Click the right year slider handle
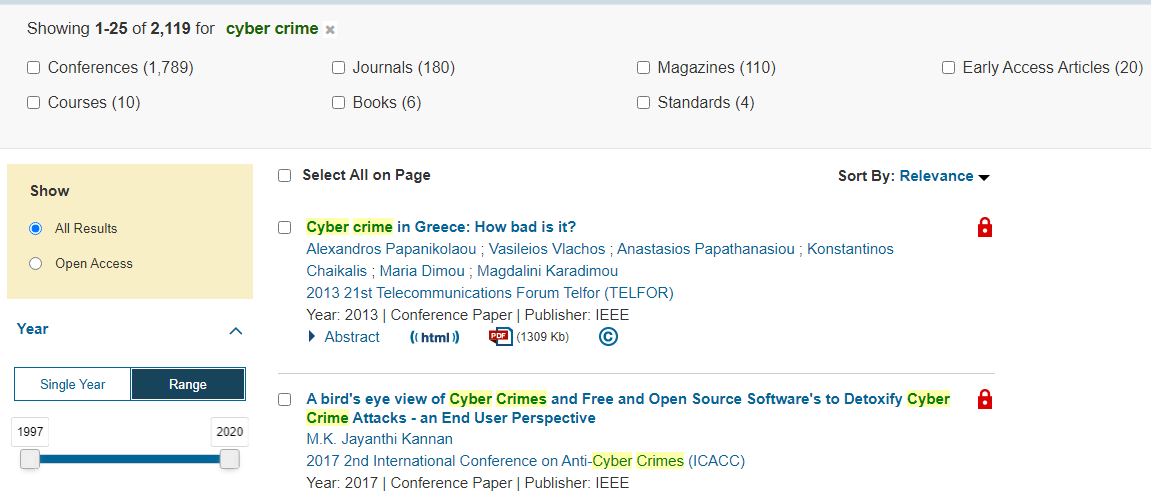 (230, 459)
